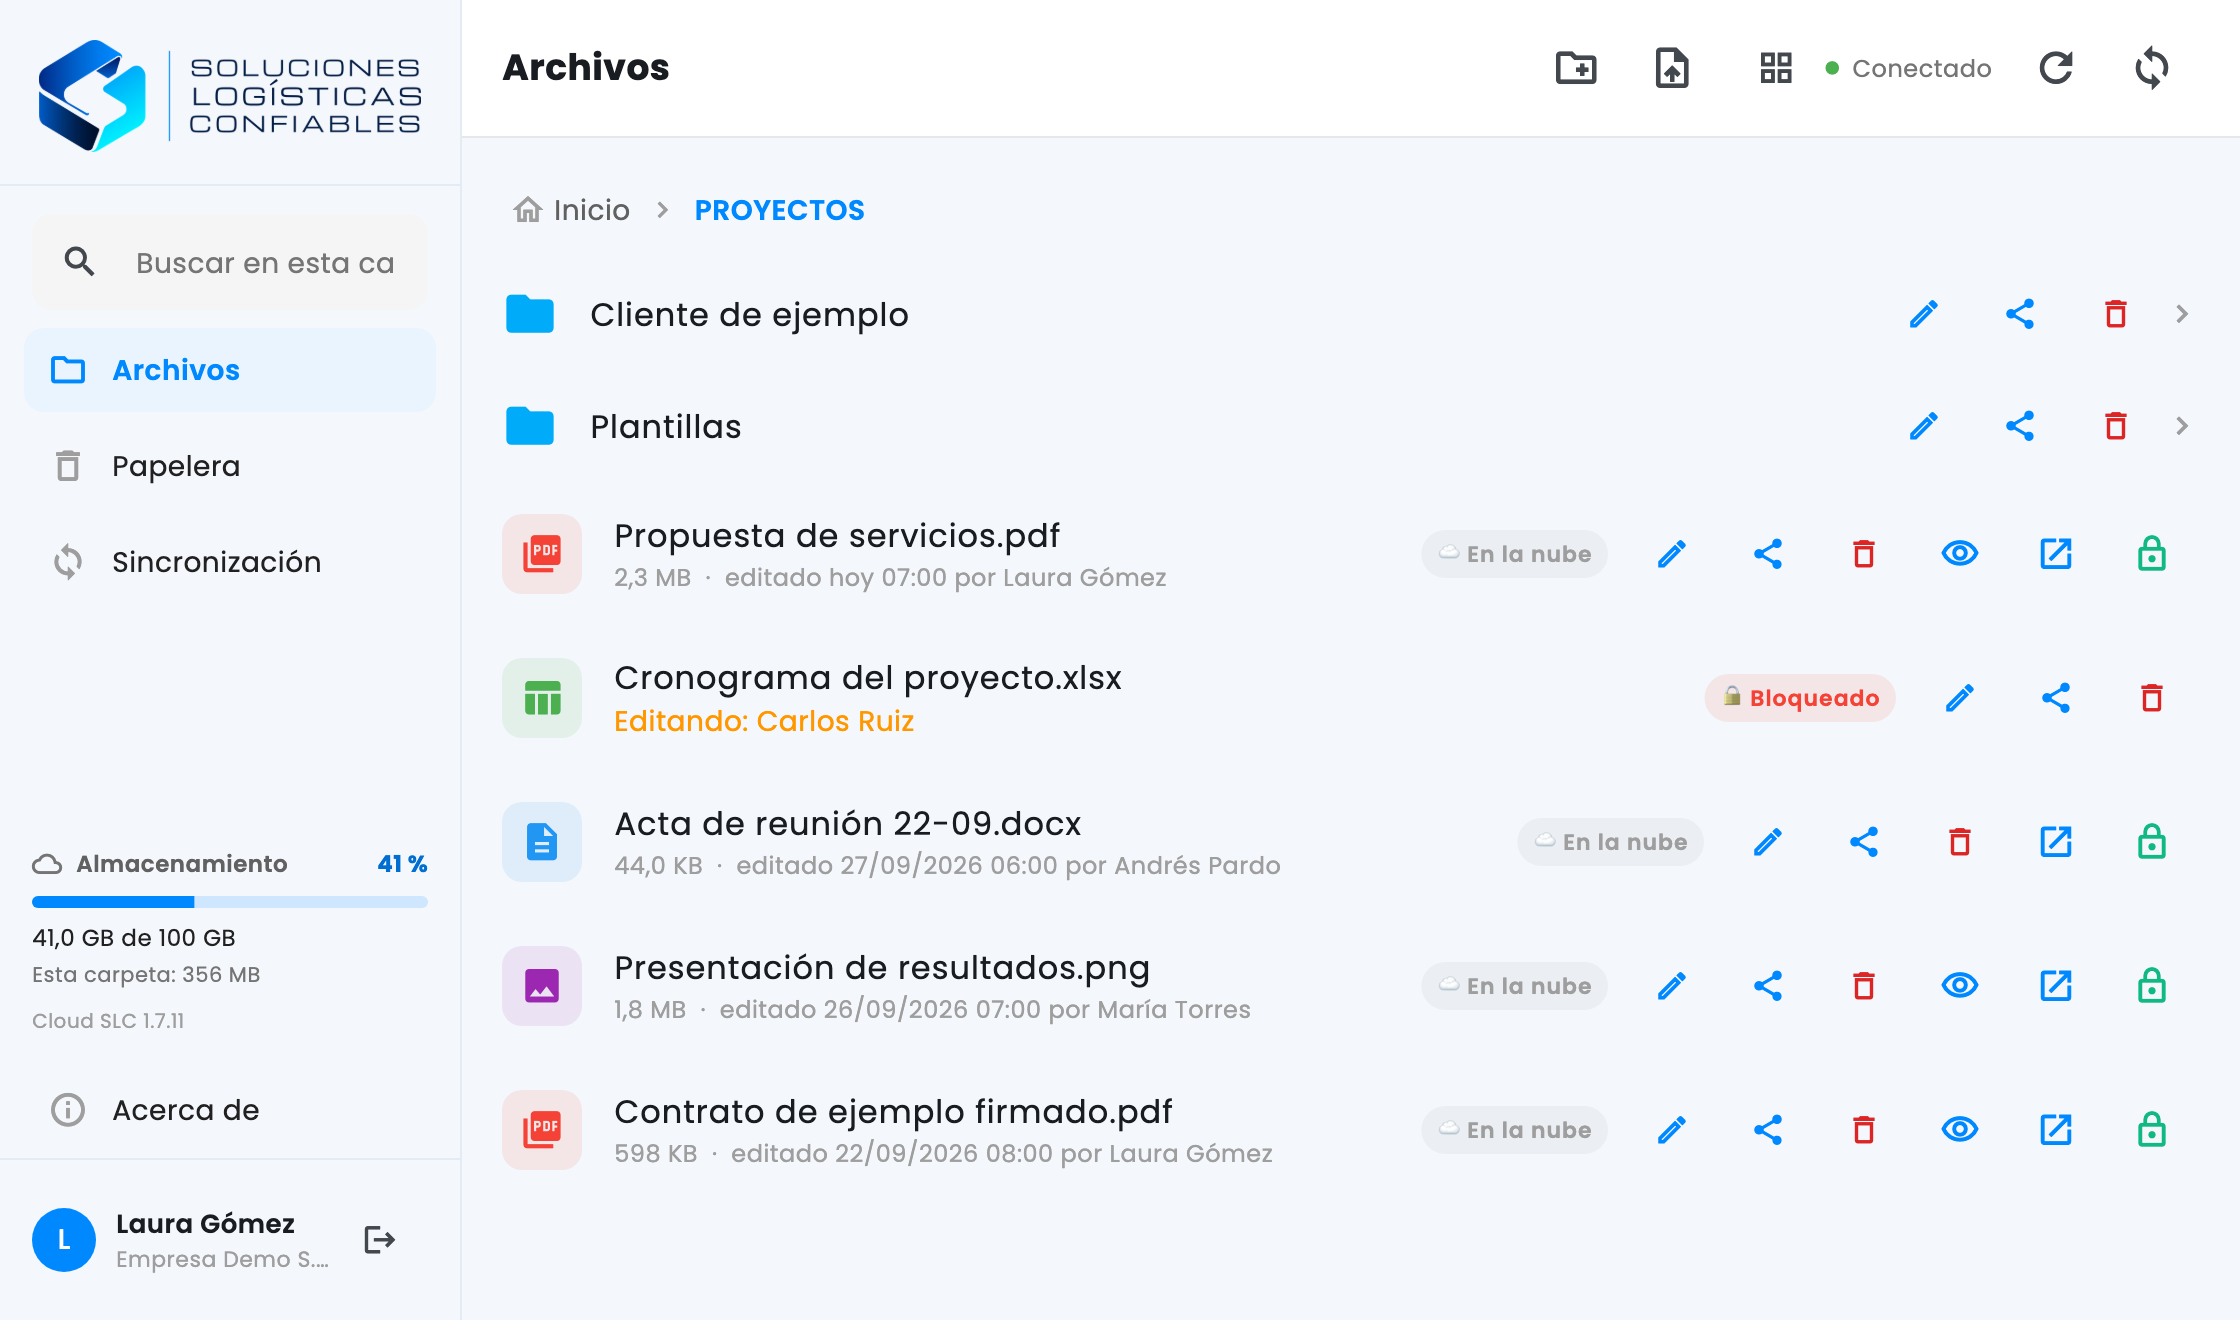
Task: Create a new folder from the header
Action: [x=1576, y=68]
